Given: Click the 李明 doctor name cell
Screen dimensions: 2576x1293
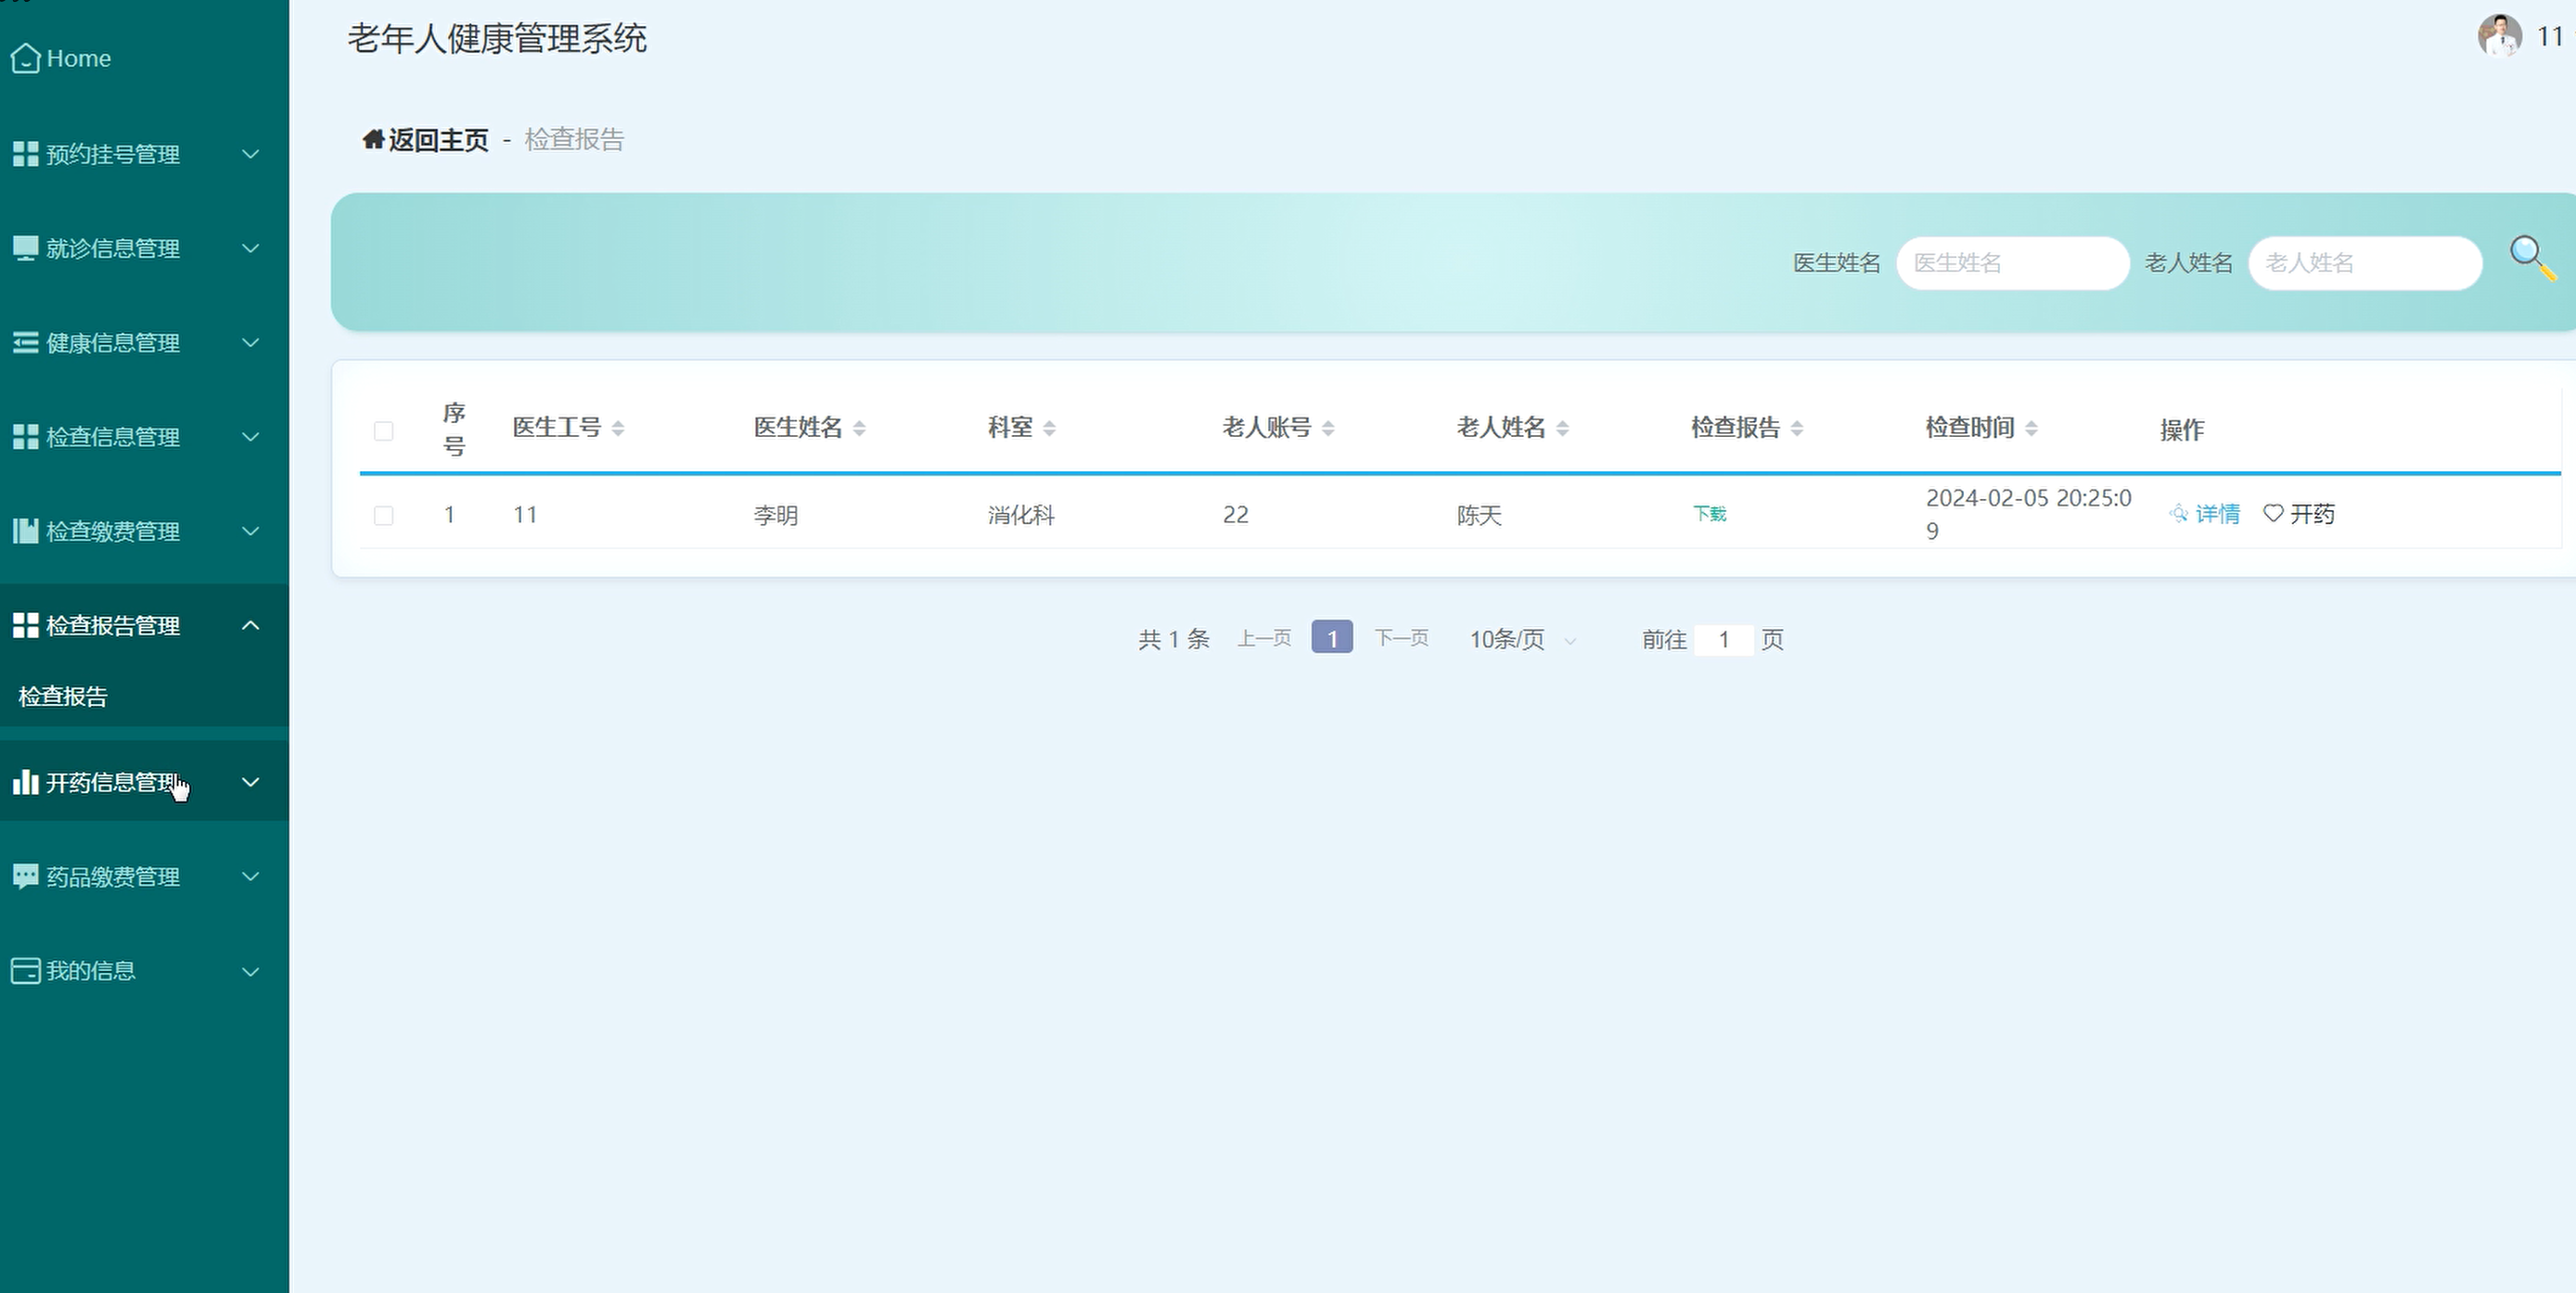Looking at the screenshot, I should pyautogui.click(x=776, y=515).
